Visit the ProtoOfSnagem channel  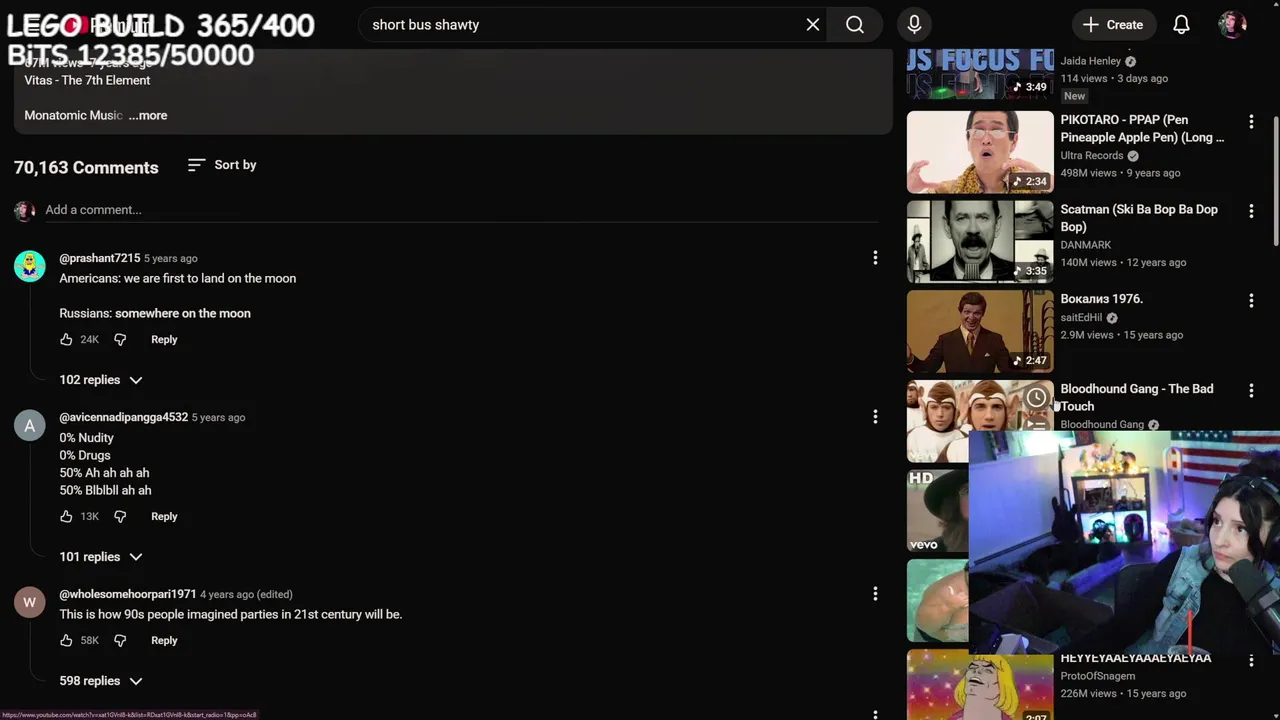pyautogui.click(x=1098, y=676)
